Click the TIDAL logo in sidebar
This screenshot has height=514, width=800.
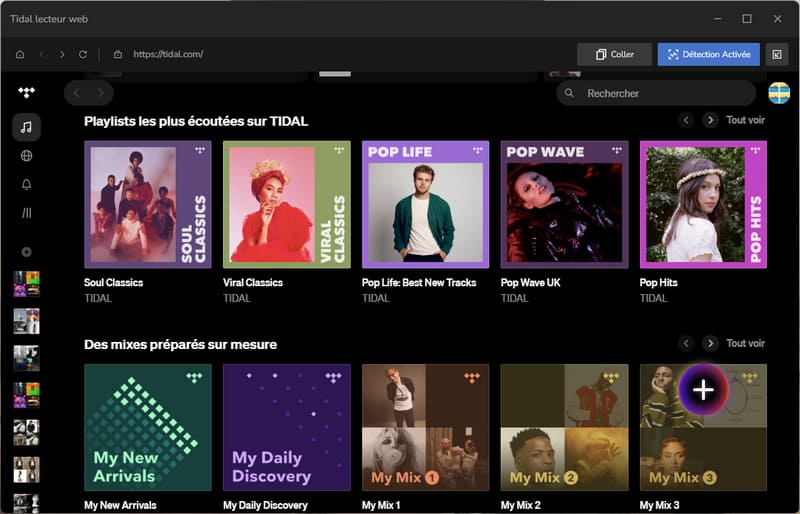point(27,92)
